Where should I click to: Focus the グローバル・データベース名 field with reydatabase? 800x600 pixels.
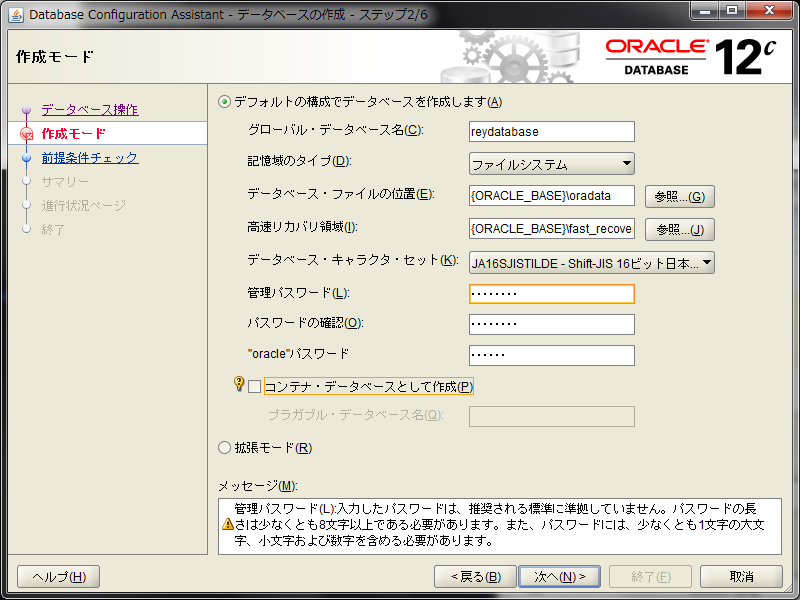tap(552, 132)
